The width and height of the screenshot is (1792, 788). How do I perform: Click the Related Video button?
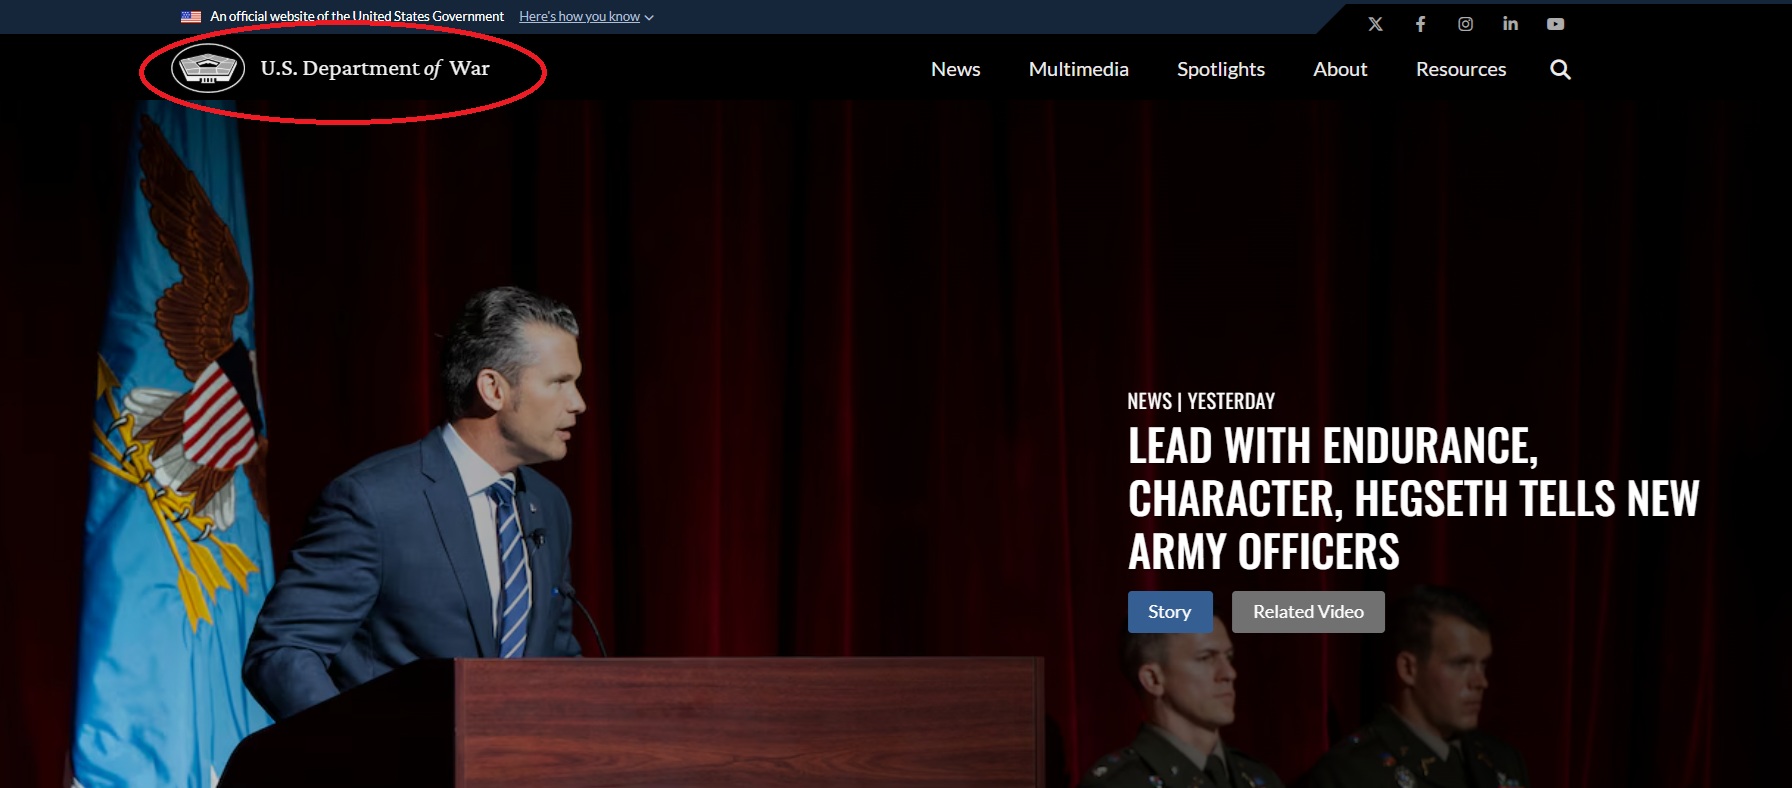point(1308,612)
